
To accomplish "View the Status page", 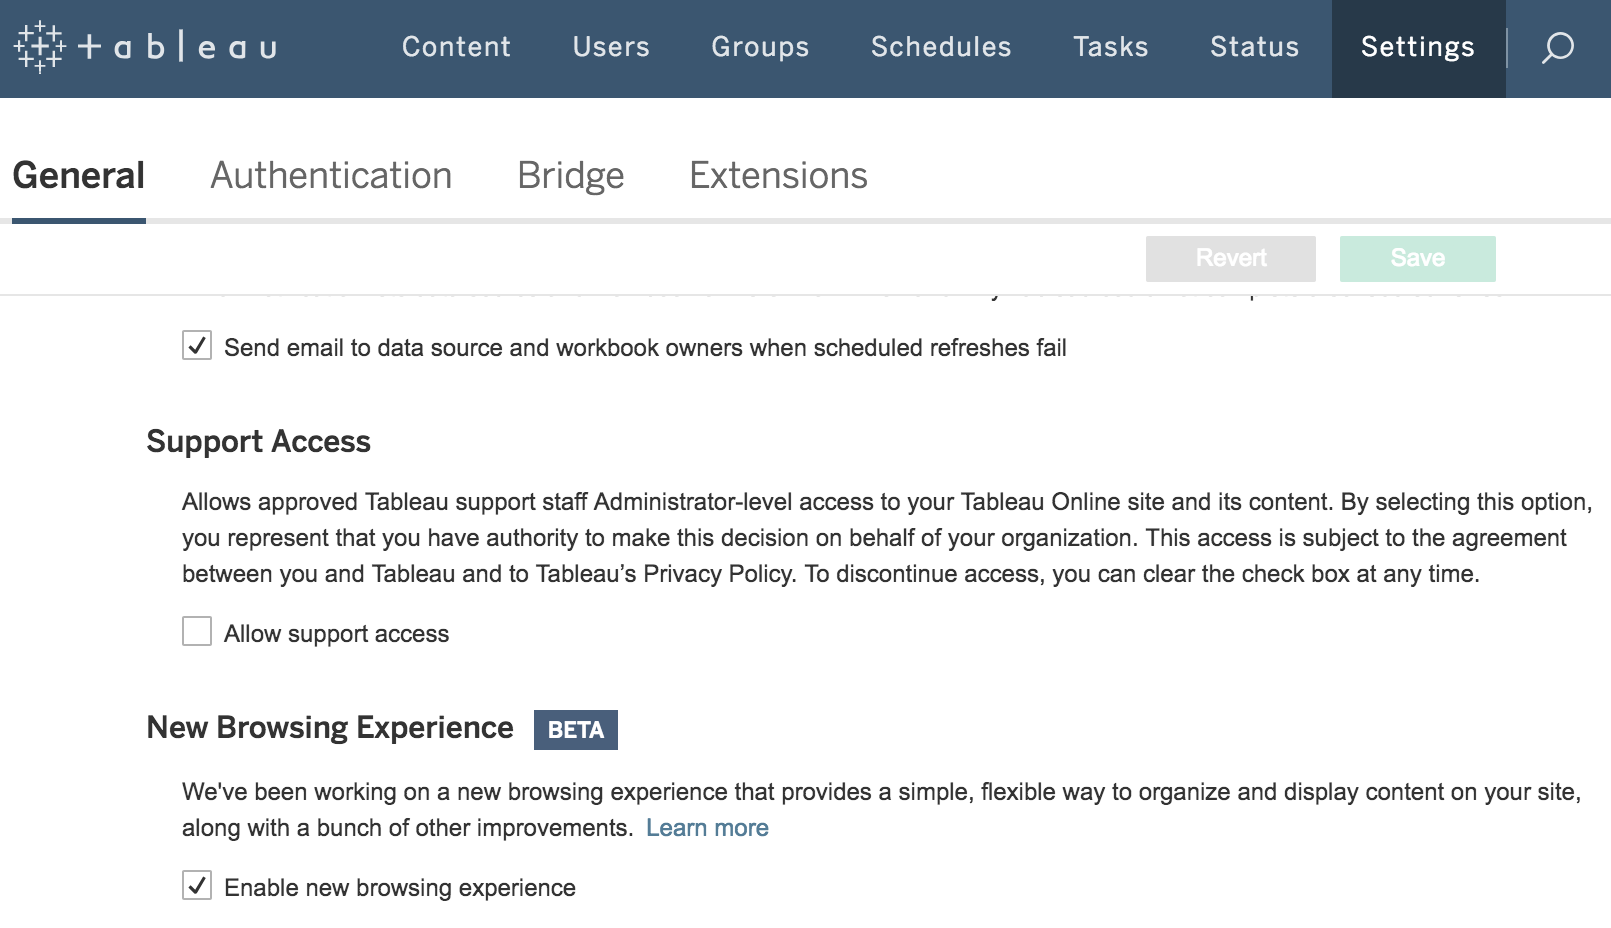I will point(1254,47).
